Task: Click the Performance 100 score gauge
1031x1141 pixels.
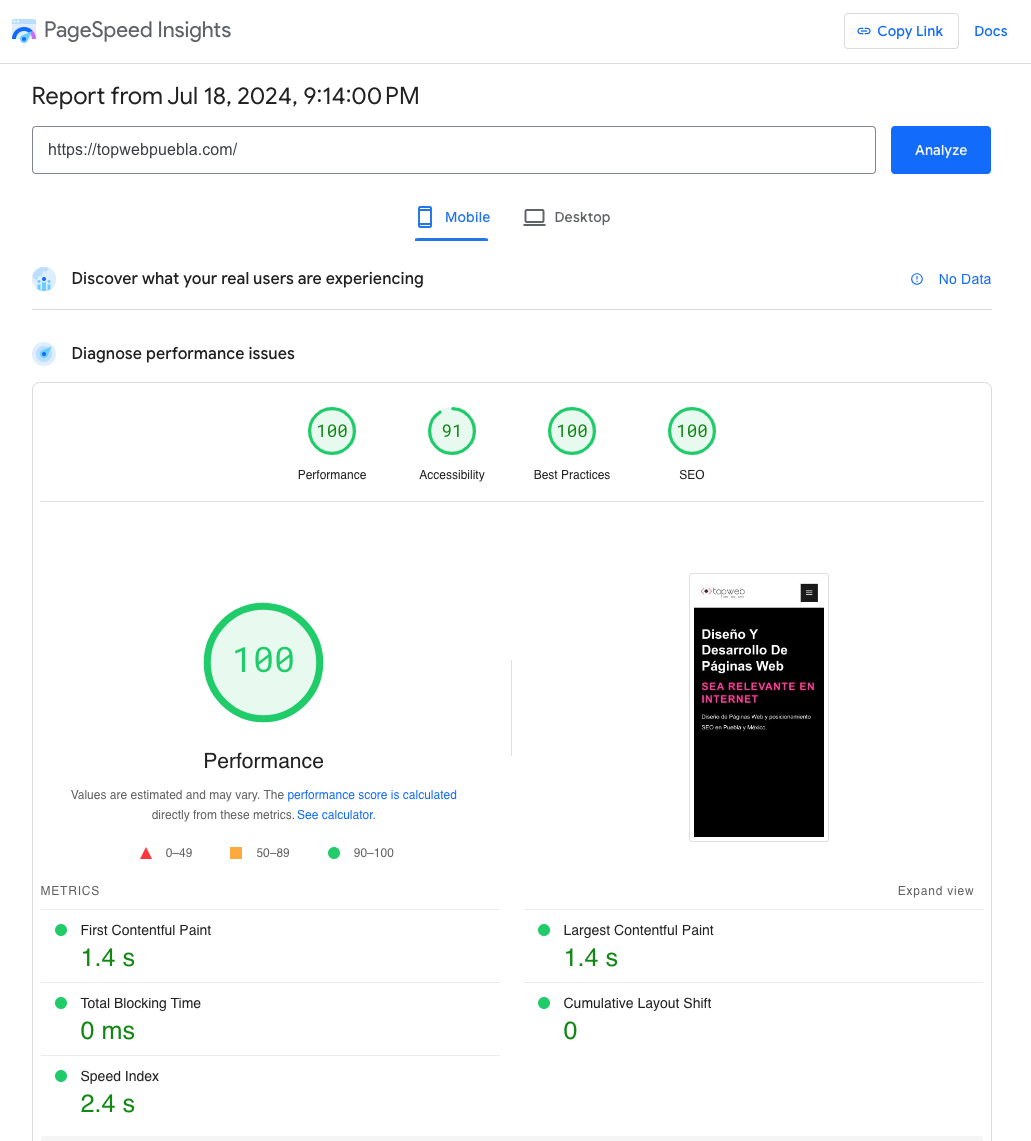Action: tap(332, 432)
